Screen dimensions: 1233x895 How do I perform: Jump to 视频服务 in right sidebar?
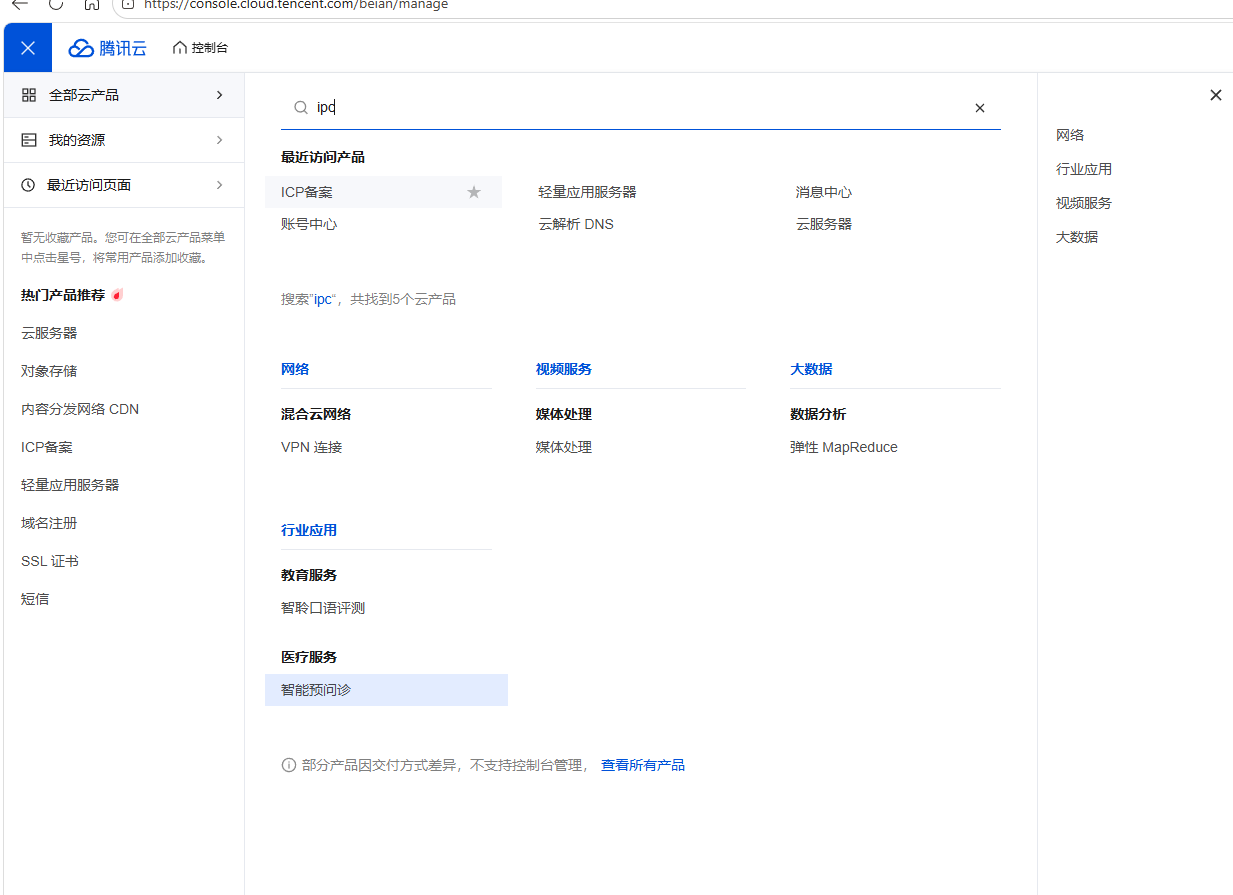point(1084,203)
